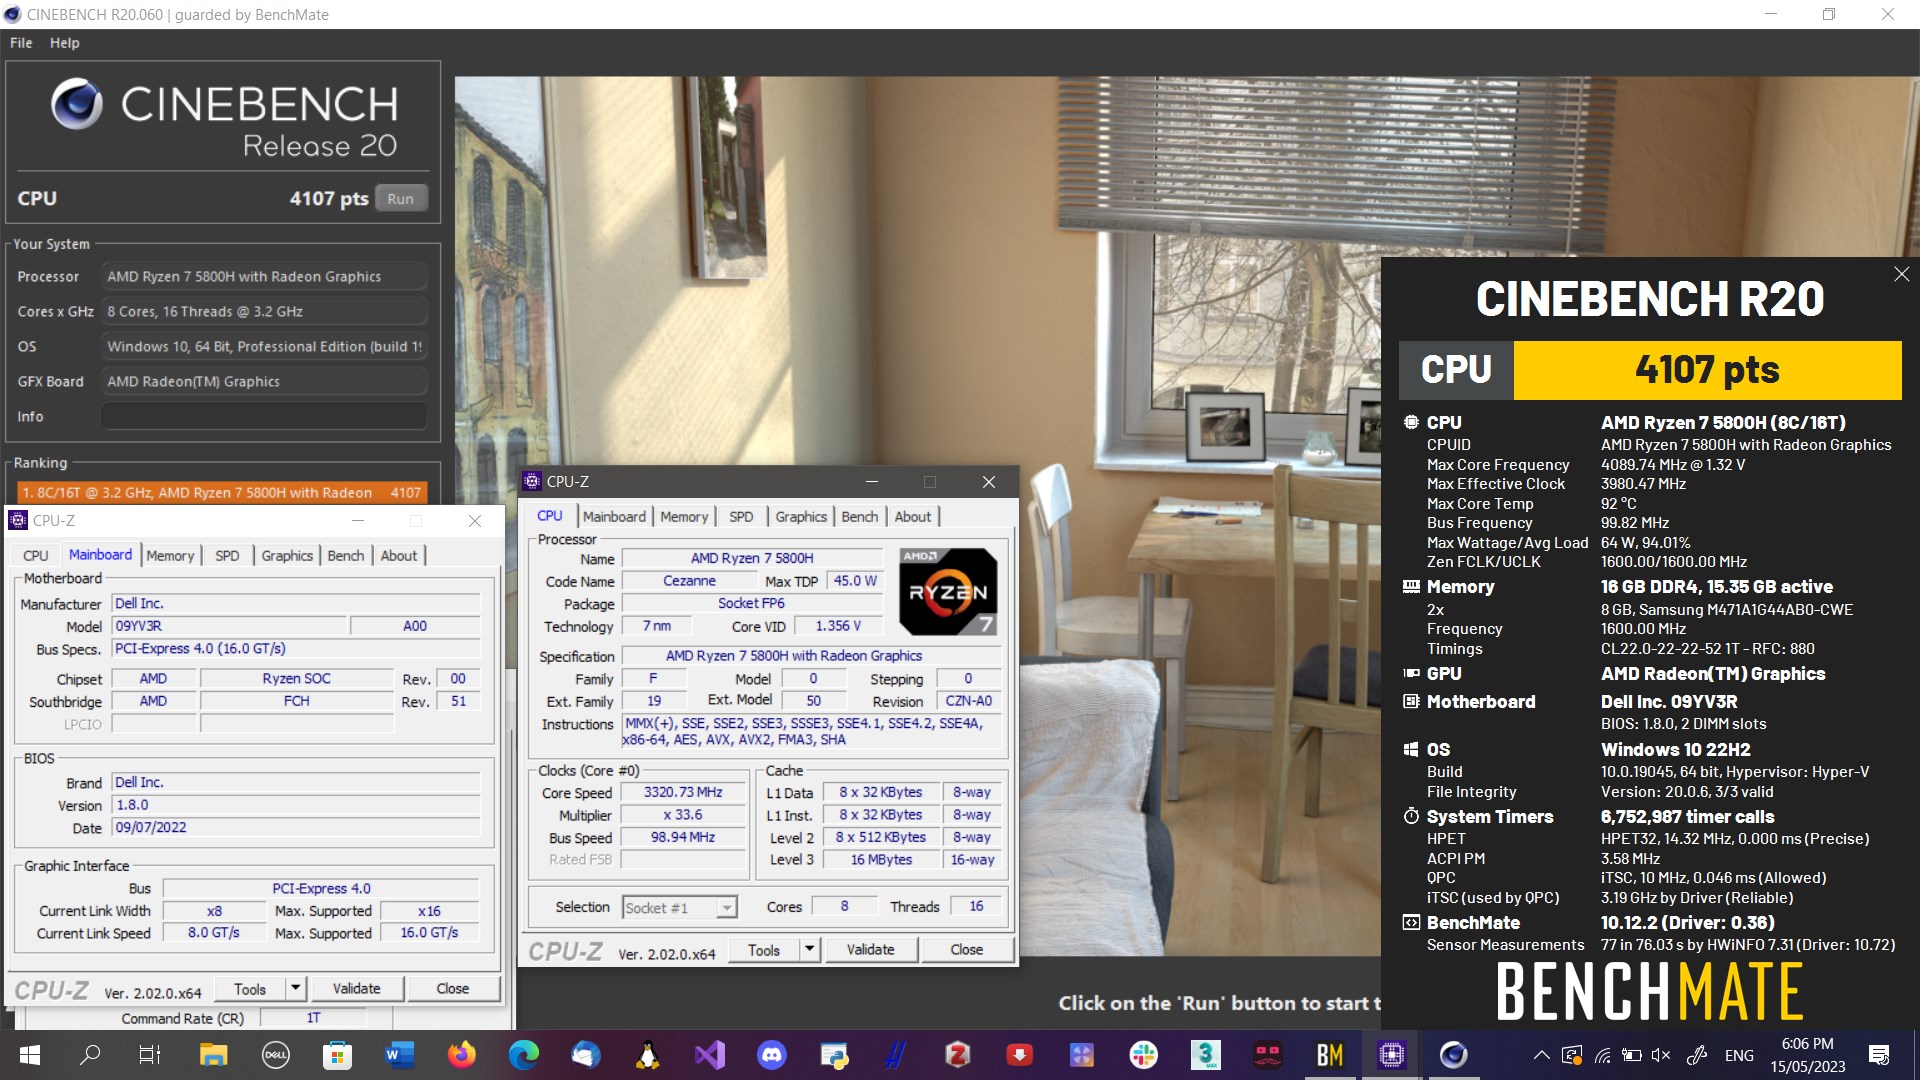Click Close button in front CPU-Z
This screenshot has height=1080, width=1920.
click(x=966, y=950)
